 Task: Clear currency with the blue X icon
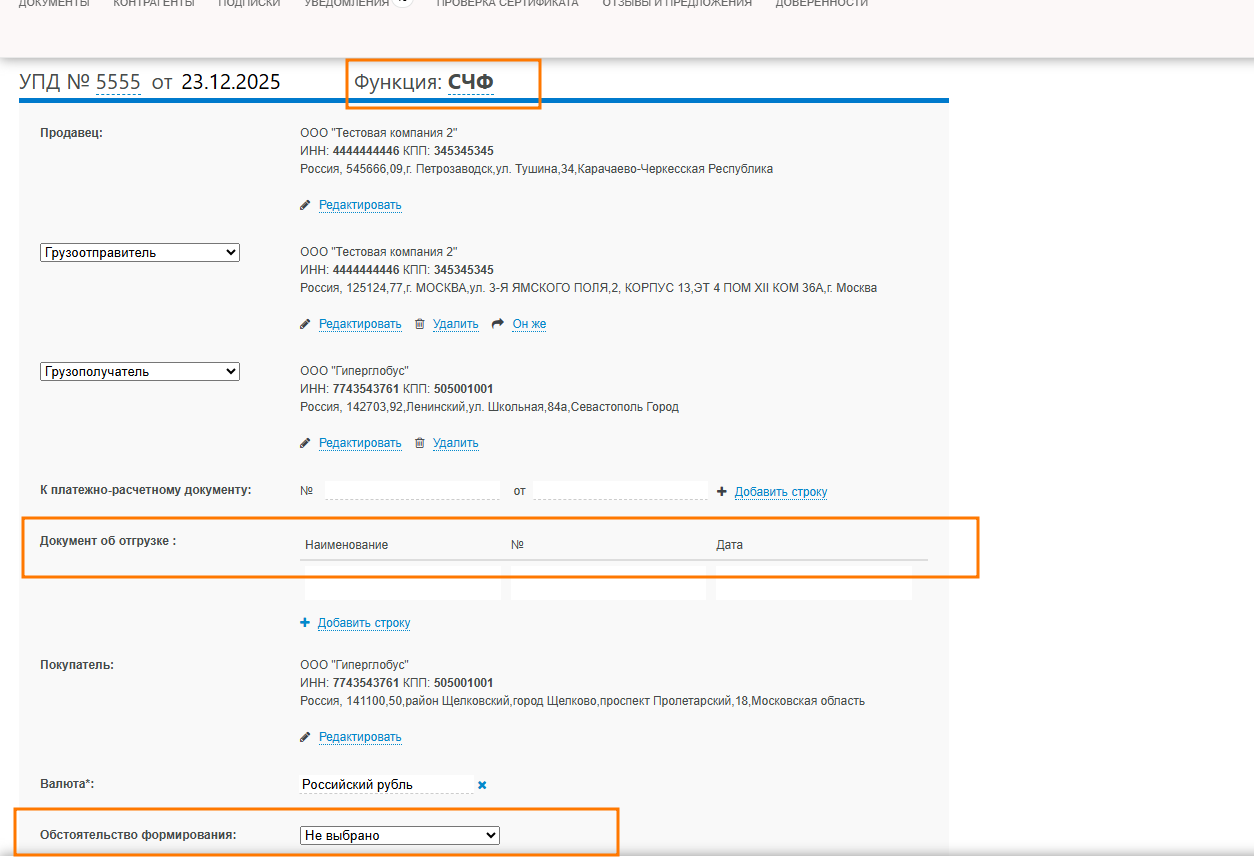pos(482,785)
